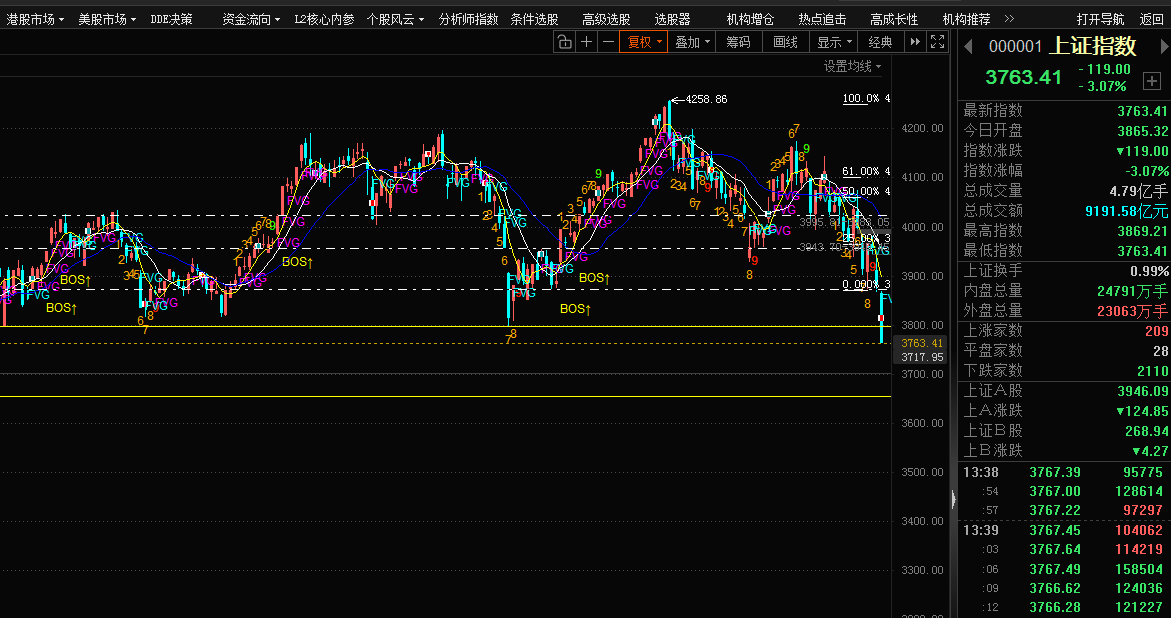Click 上涨家数 value 209
1171x618 pixels.
click(1156, 331)
